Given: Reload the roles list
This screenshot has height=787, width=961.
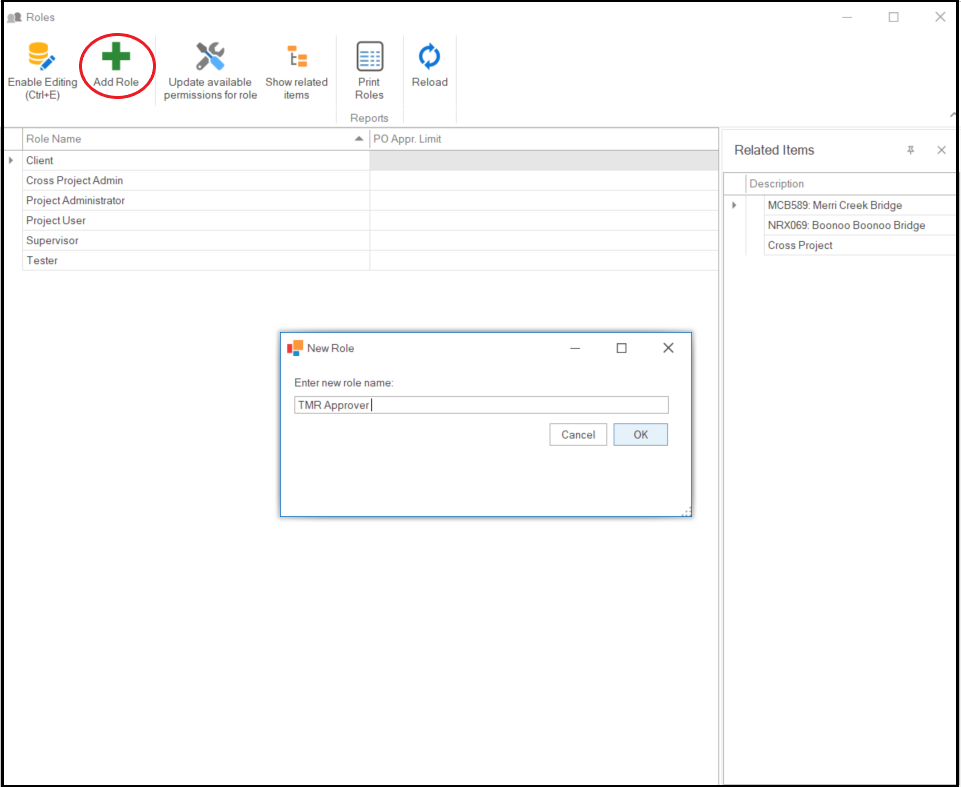Looking at the screenshot, I should [x=429, y=57].
